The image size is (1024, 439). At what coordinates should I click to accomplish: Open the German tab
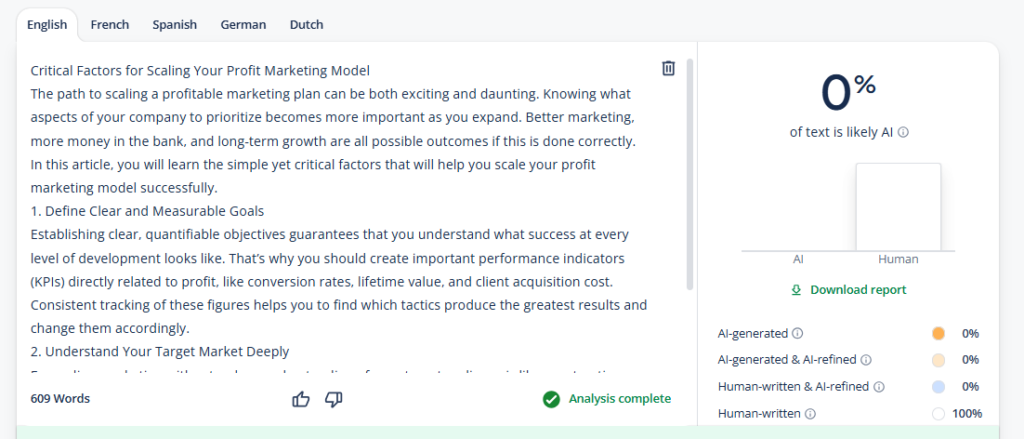243,24
